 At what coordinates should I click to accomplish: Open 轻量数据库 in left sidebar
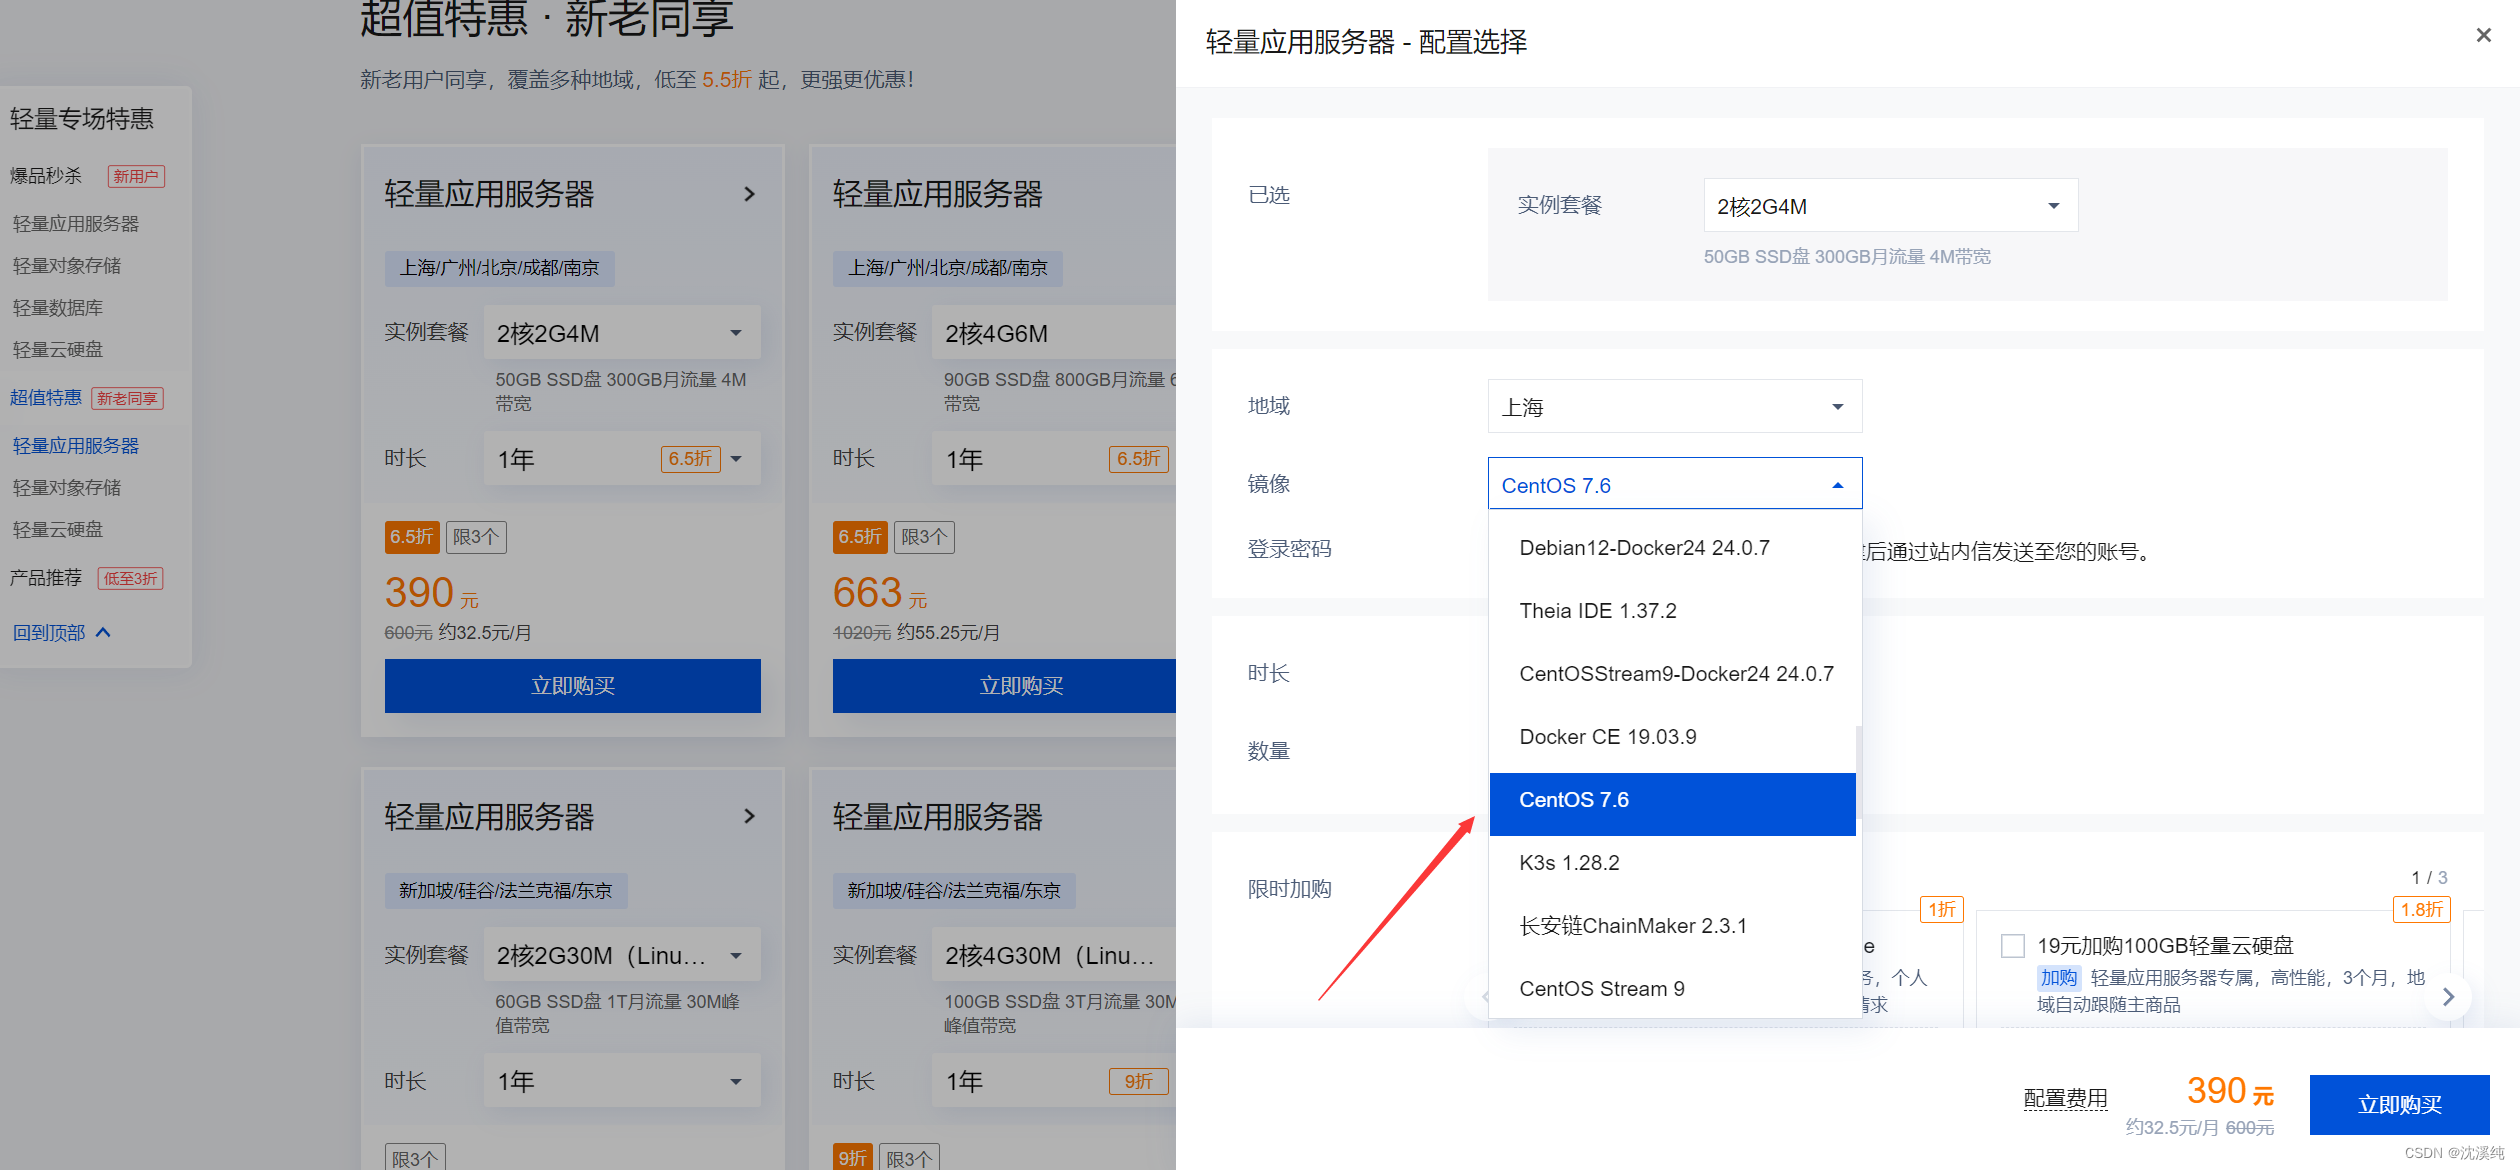click(x=58, y=308)
